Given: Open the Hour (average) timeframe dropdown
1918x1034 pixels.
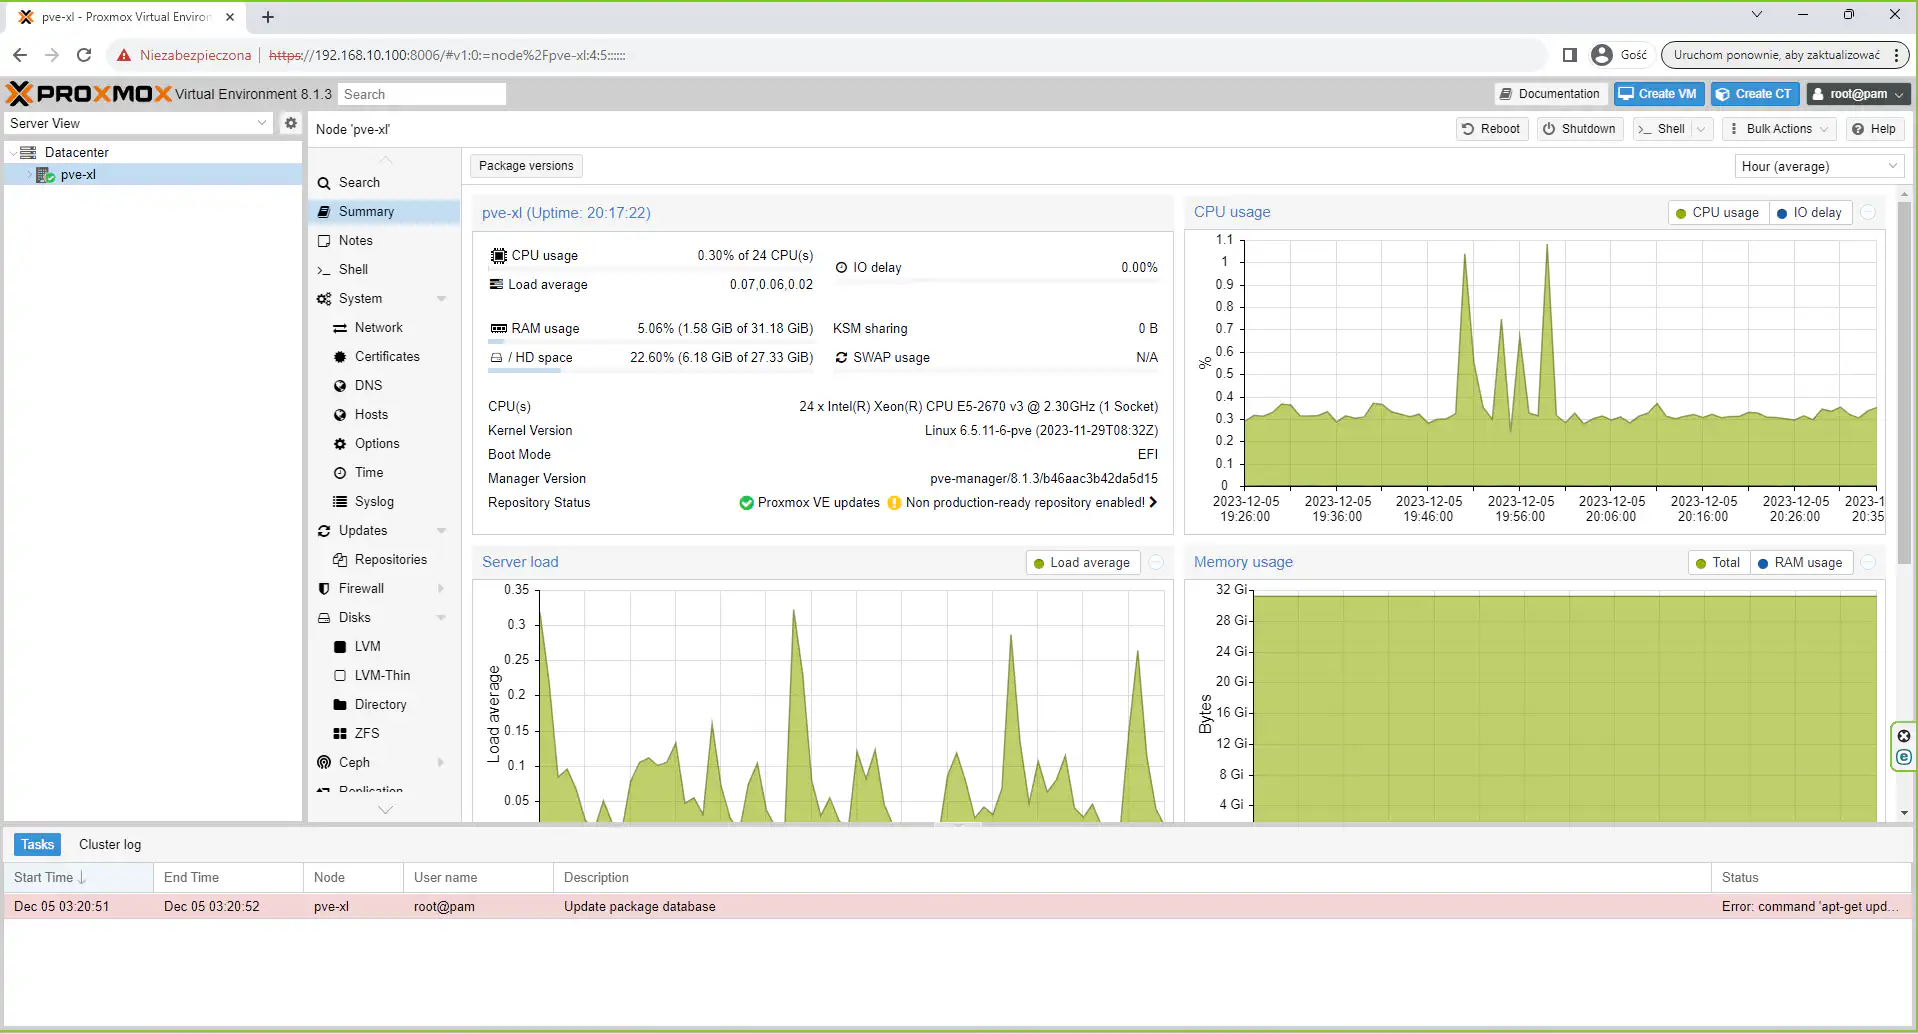Looking at the screenshot, I should (1818, 167).
